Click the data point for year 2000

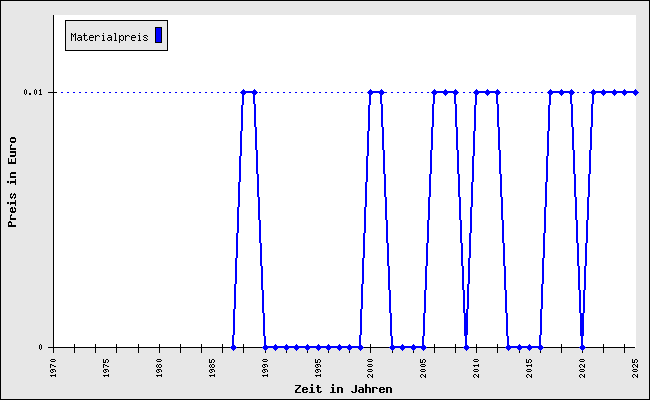point(370,92)
